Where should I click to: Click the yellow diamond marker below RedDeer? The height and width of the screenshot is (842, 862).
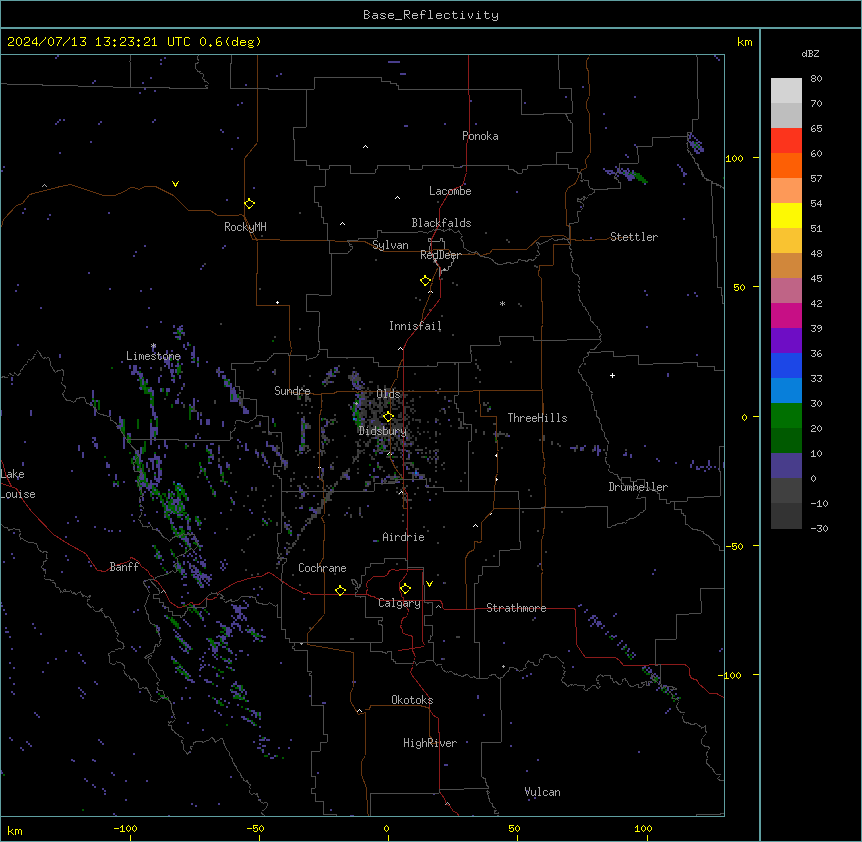pos(425,281)
